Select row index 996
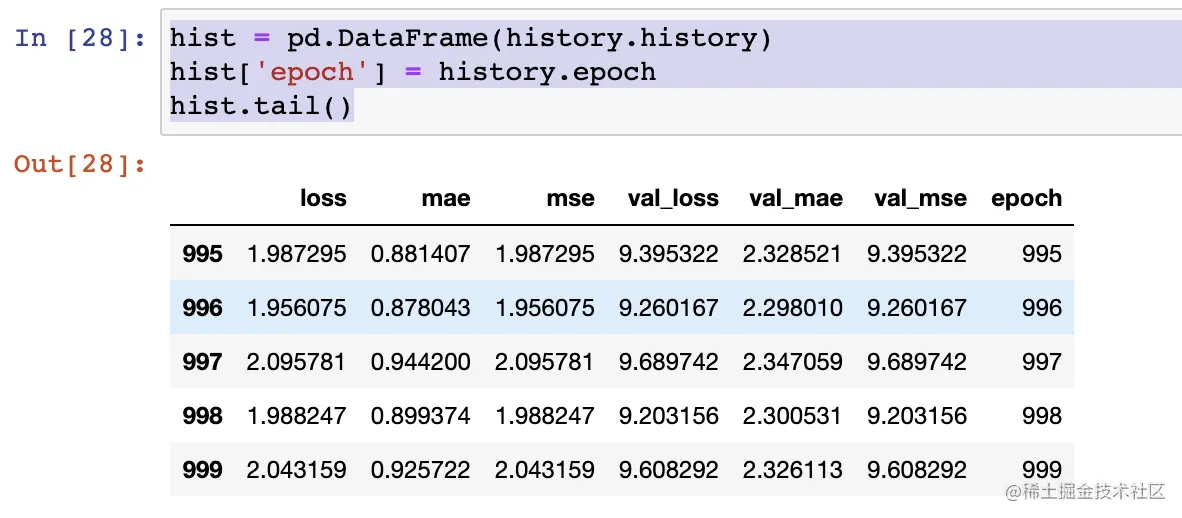1182x518 pixels. [202, 308]
